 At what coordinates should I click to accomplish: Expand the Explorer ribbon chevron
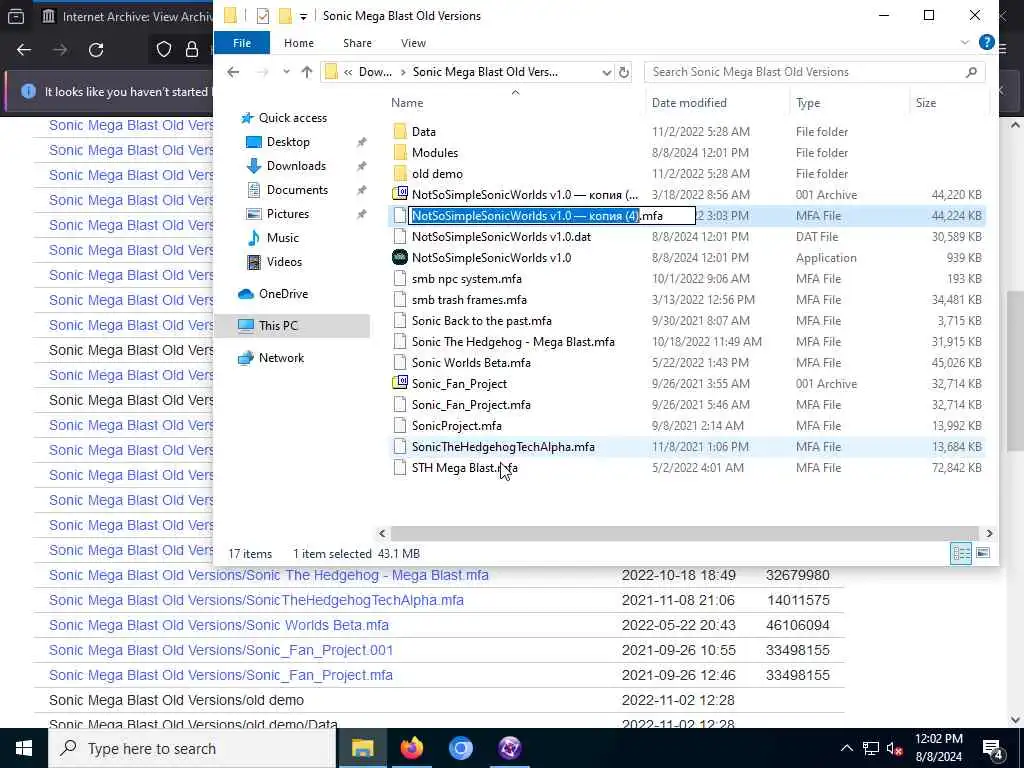pos(965,42)
